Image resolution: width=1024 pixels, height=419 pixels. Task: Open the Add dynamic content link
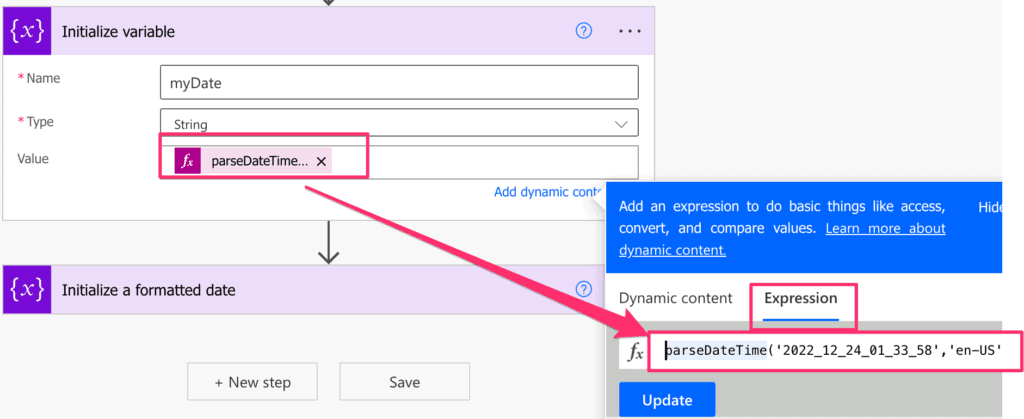(547, 192)
